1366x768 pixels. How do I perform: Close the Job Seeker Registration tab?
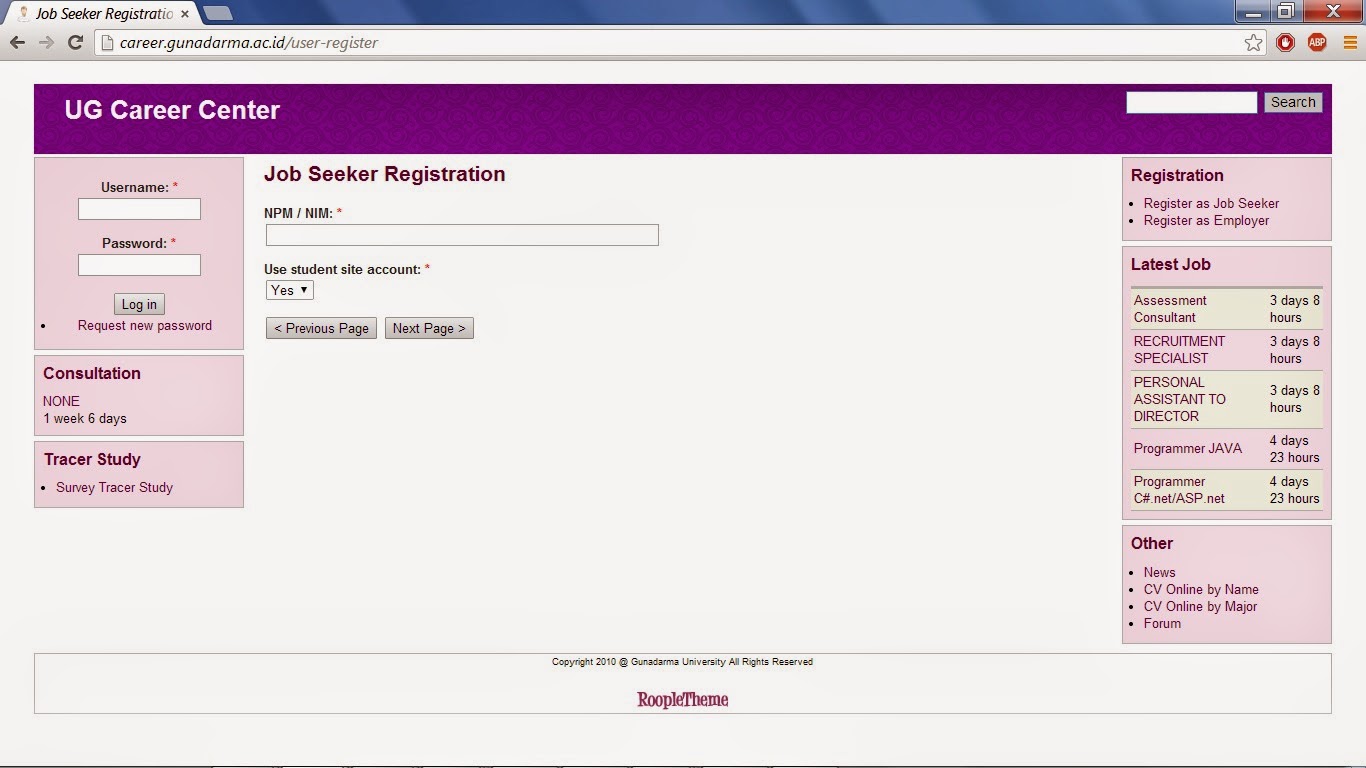tap(185, 14)
